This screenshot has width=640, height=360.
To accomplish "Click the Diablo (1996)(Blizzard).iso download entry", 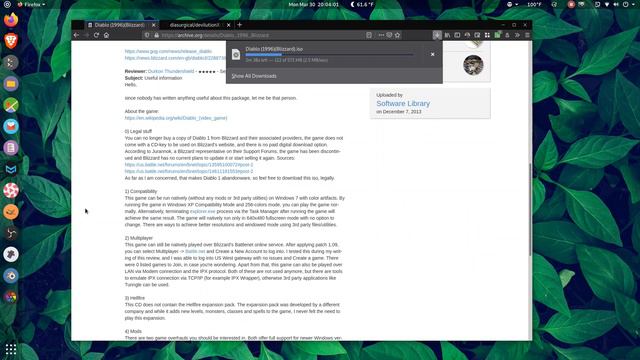I will [x=334, y=54].
